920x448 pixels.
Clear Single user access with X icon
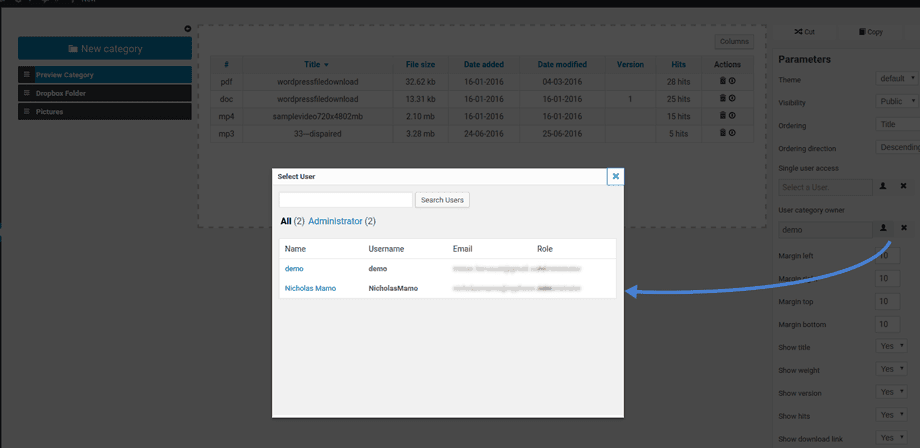coord(903,186)
